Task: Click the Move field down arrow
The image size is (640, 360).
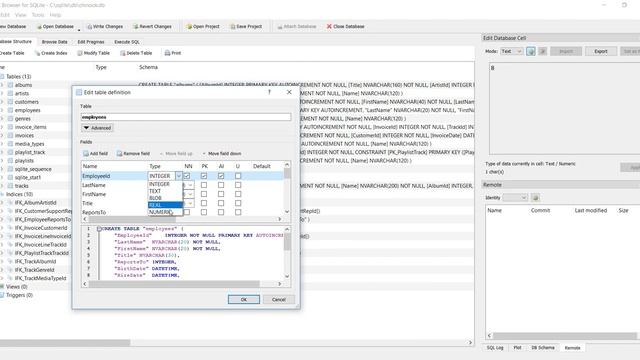Action: click(204, 153)
